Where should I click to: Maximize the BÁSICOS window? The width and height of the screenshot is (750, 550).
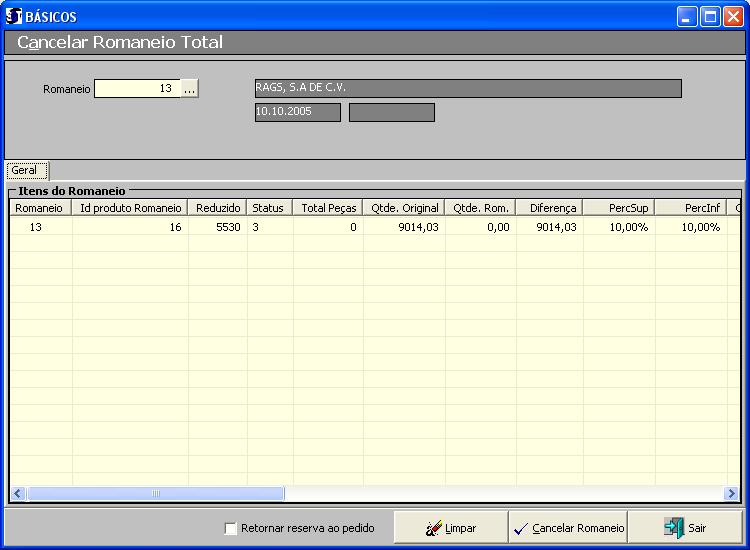click(710, 16)
